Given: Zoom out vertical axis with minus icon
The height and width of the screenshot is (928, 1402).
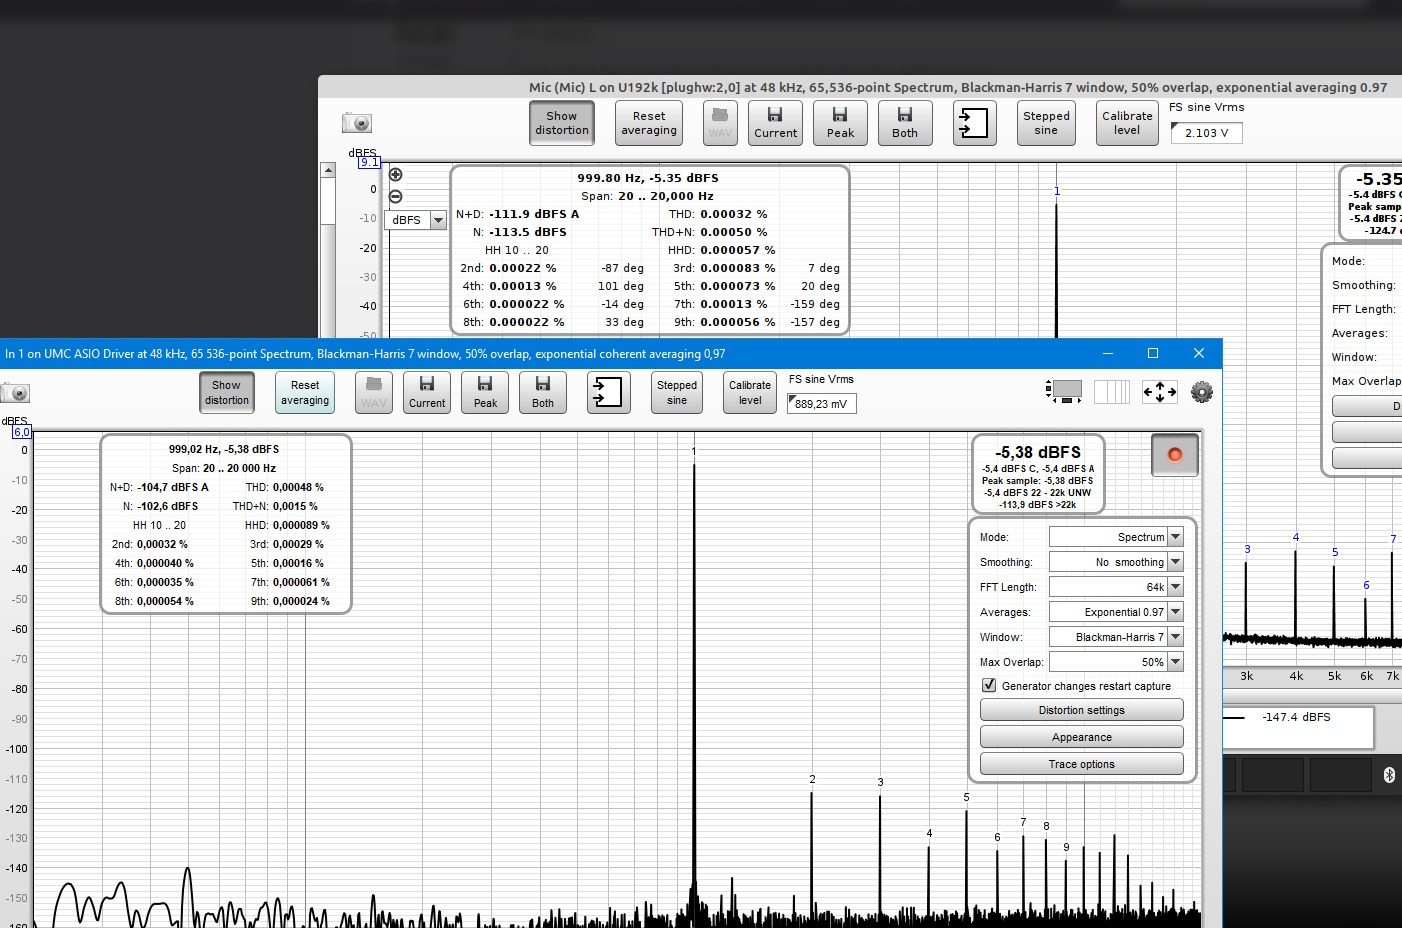Looking at the screenshot, I should tap(396, 197).
